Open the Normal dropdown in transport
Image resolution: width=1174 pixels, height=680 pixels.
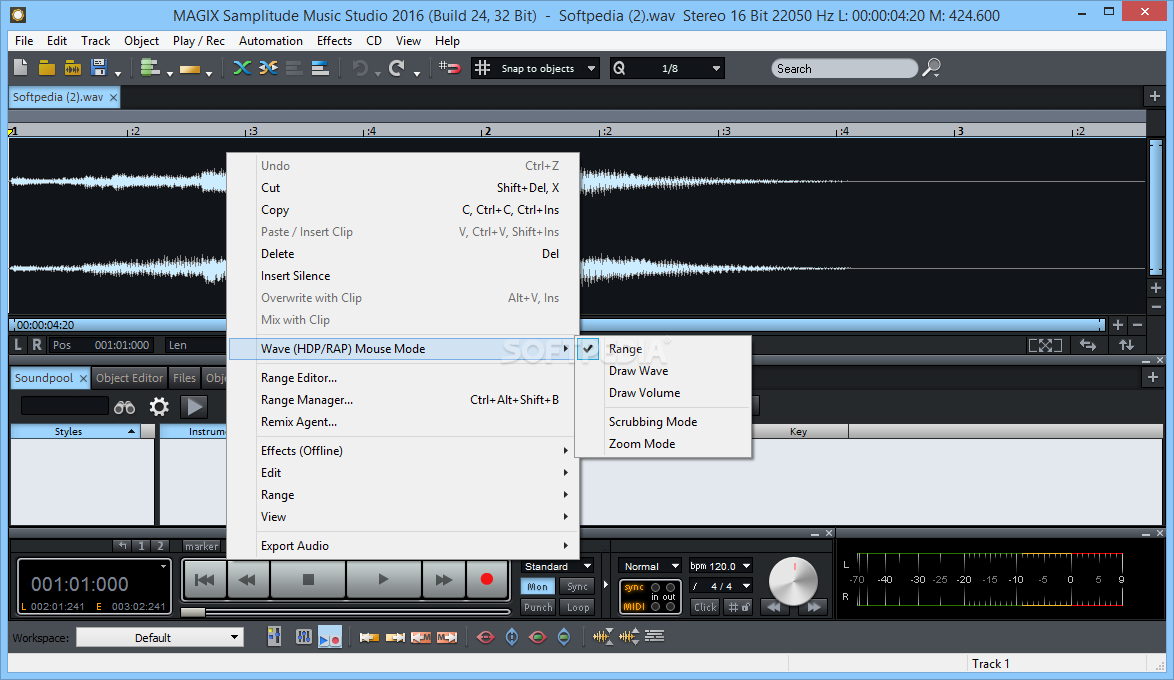tap(650, 566)
